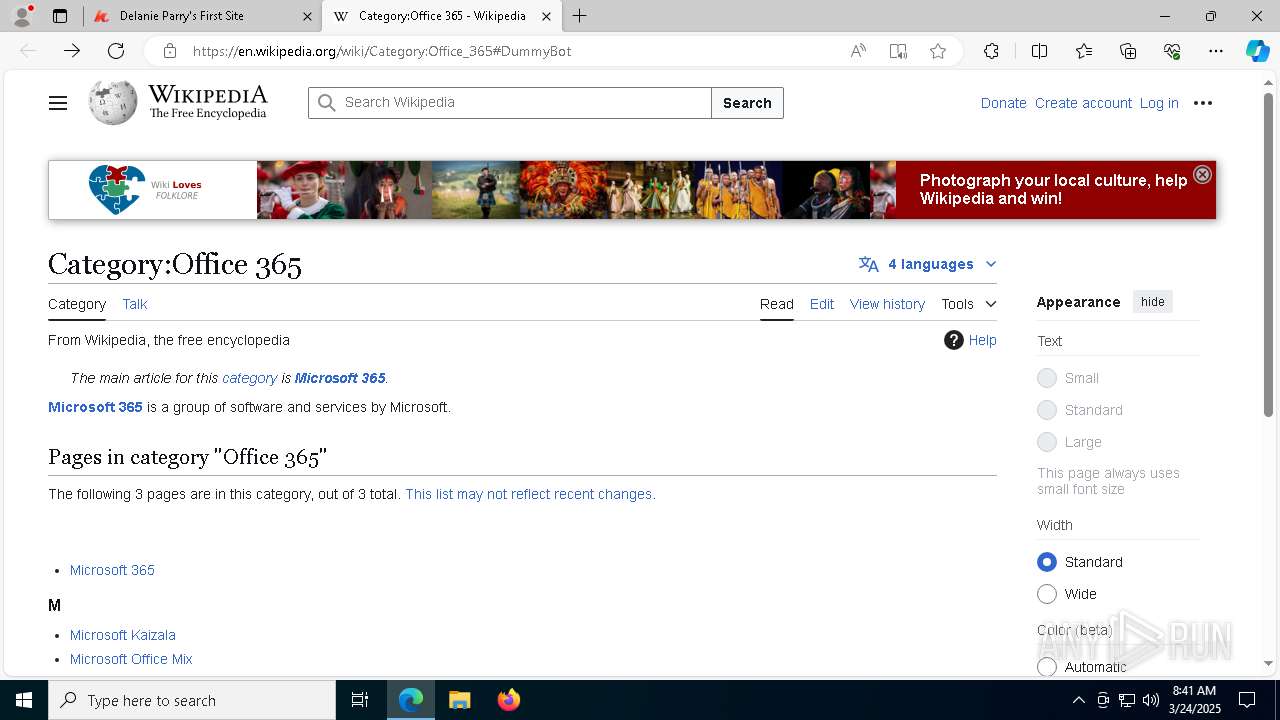The width and height of the screenshot is (1280, 720).
Task: Open the View history tab
Action: (887, 304)
